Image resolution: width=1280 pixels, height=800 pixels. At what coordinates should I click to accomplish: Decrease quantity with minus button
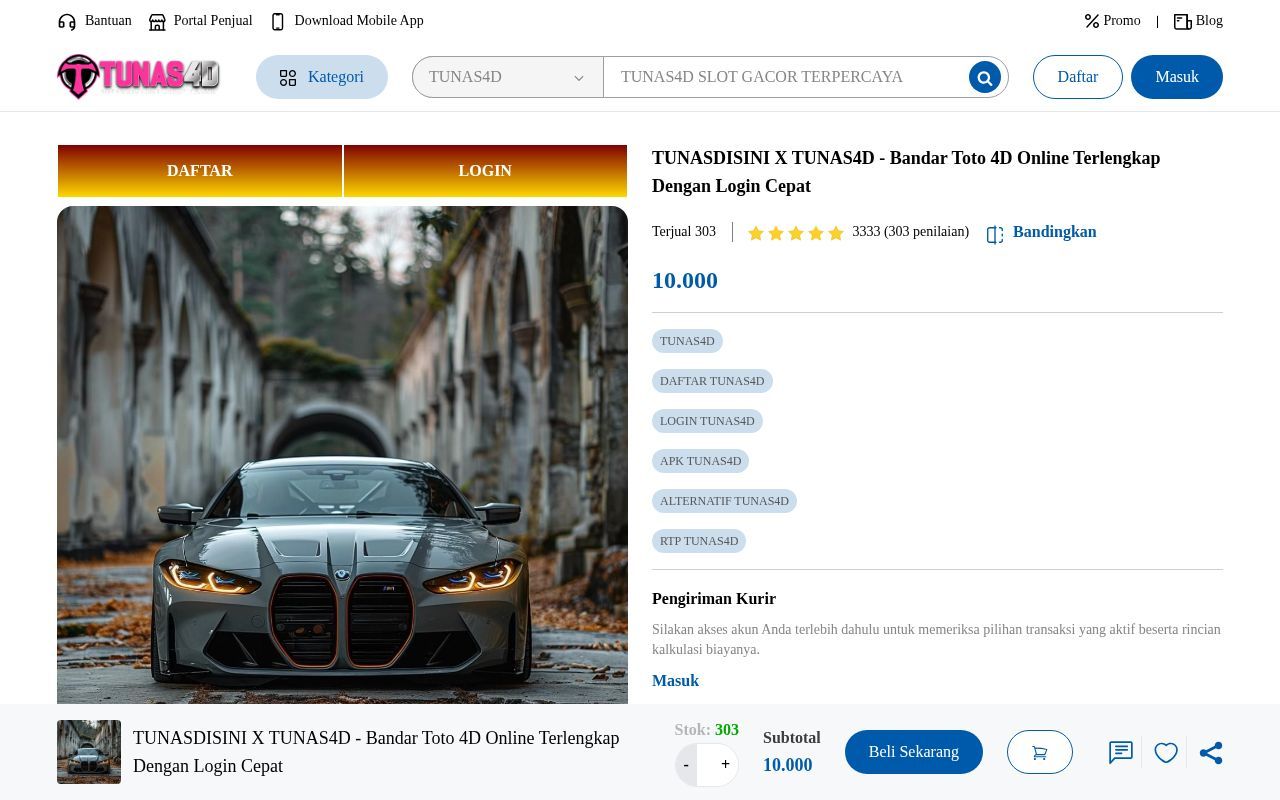(x=686, y=765)
